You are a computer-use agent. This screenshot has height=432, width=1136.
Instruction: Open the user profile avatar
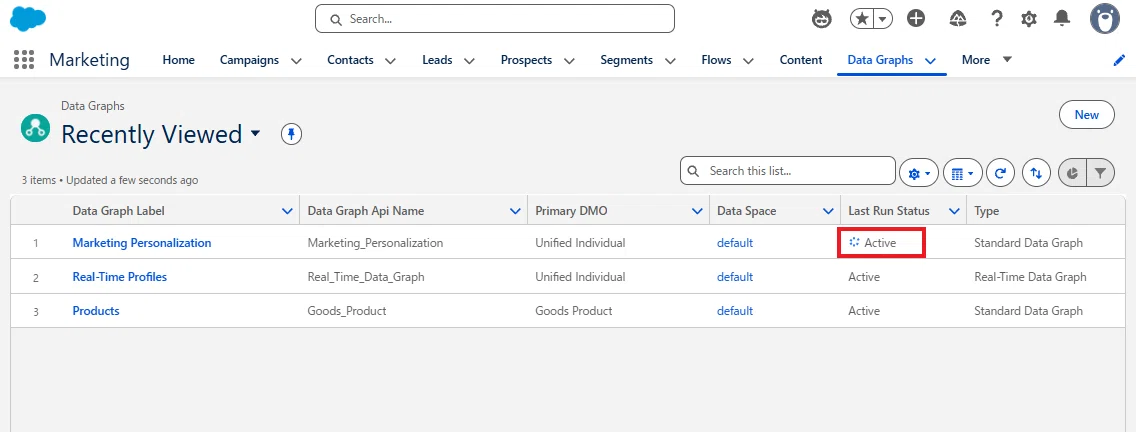1105,19
